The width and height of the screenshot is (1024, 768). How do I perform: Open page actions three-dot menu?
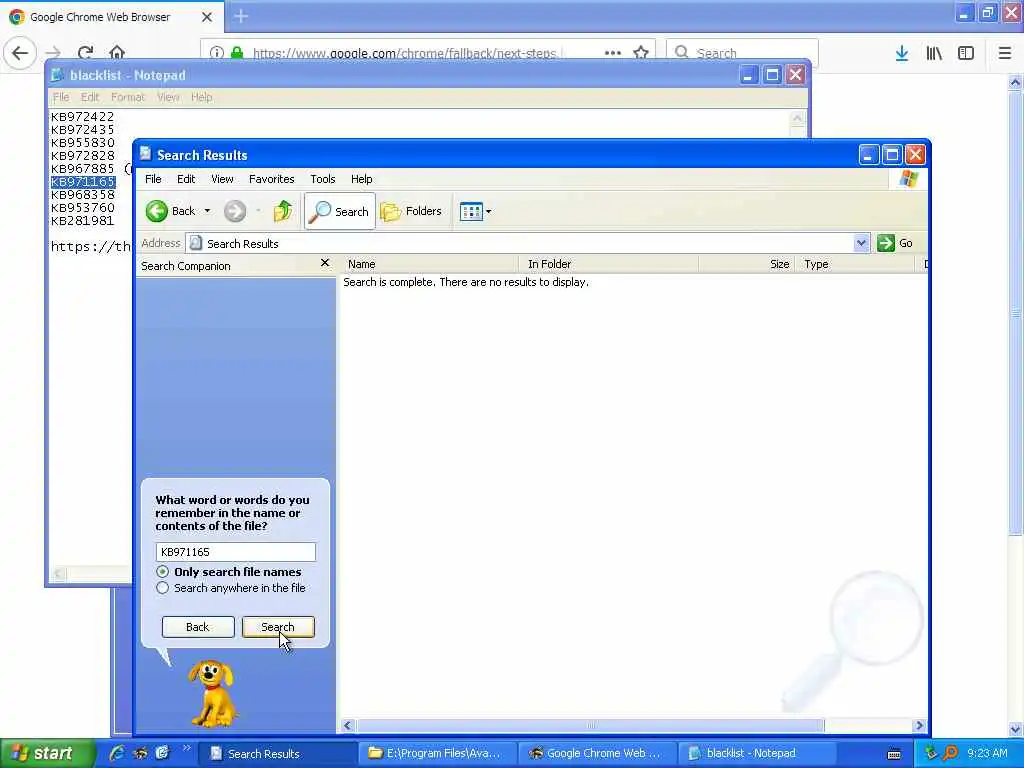tap(613, 52)
